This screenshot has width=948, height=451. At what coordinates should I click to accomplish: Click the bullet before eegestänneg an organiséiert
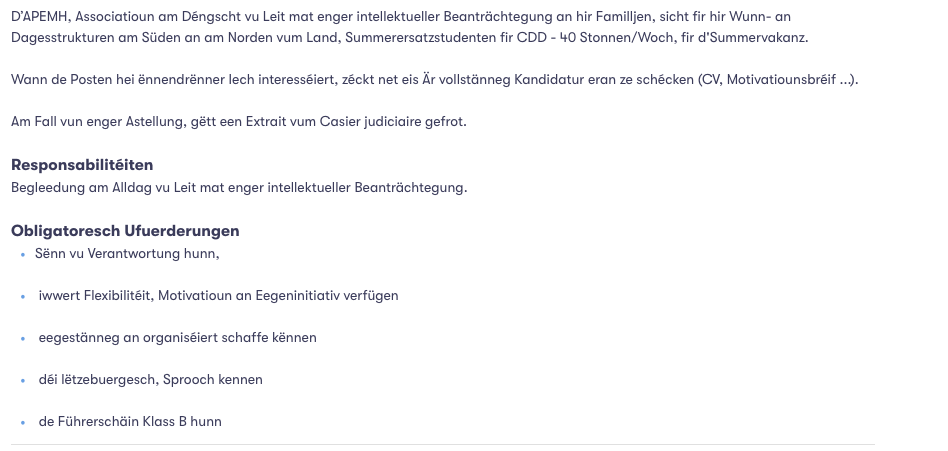(23, 339)
